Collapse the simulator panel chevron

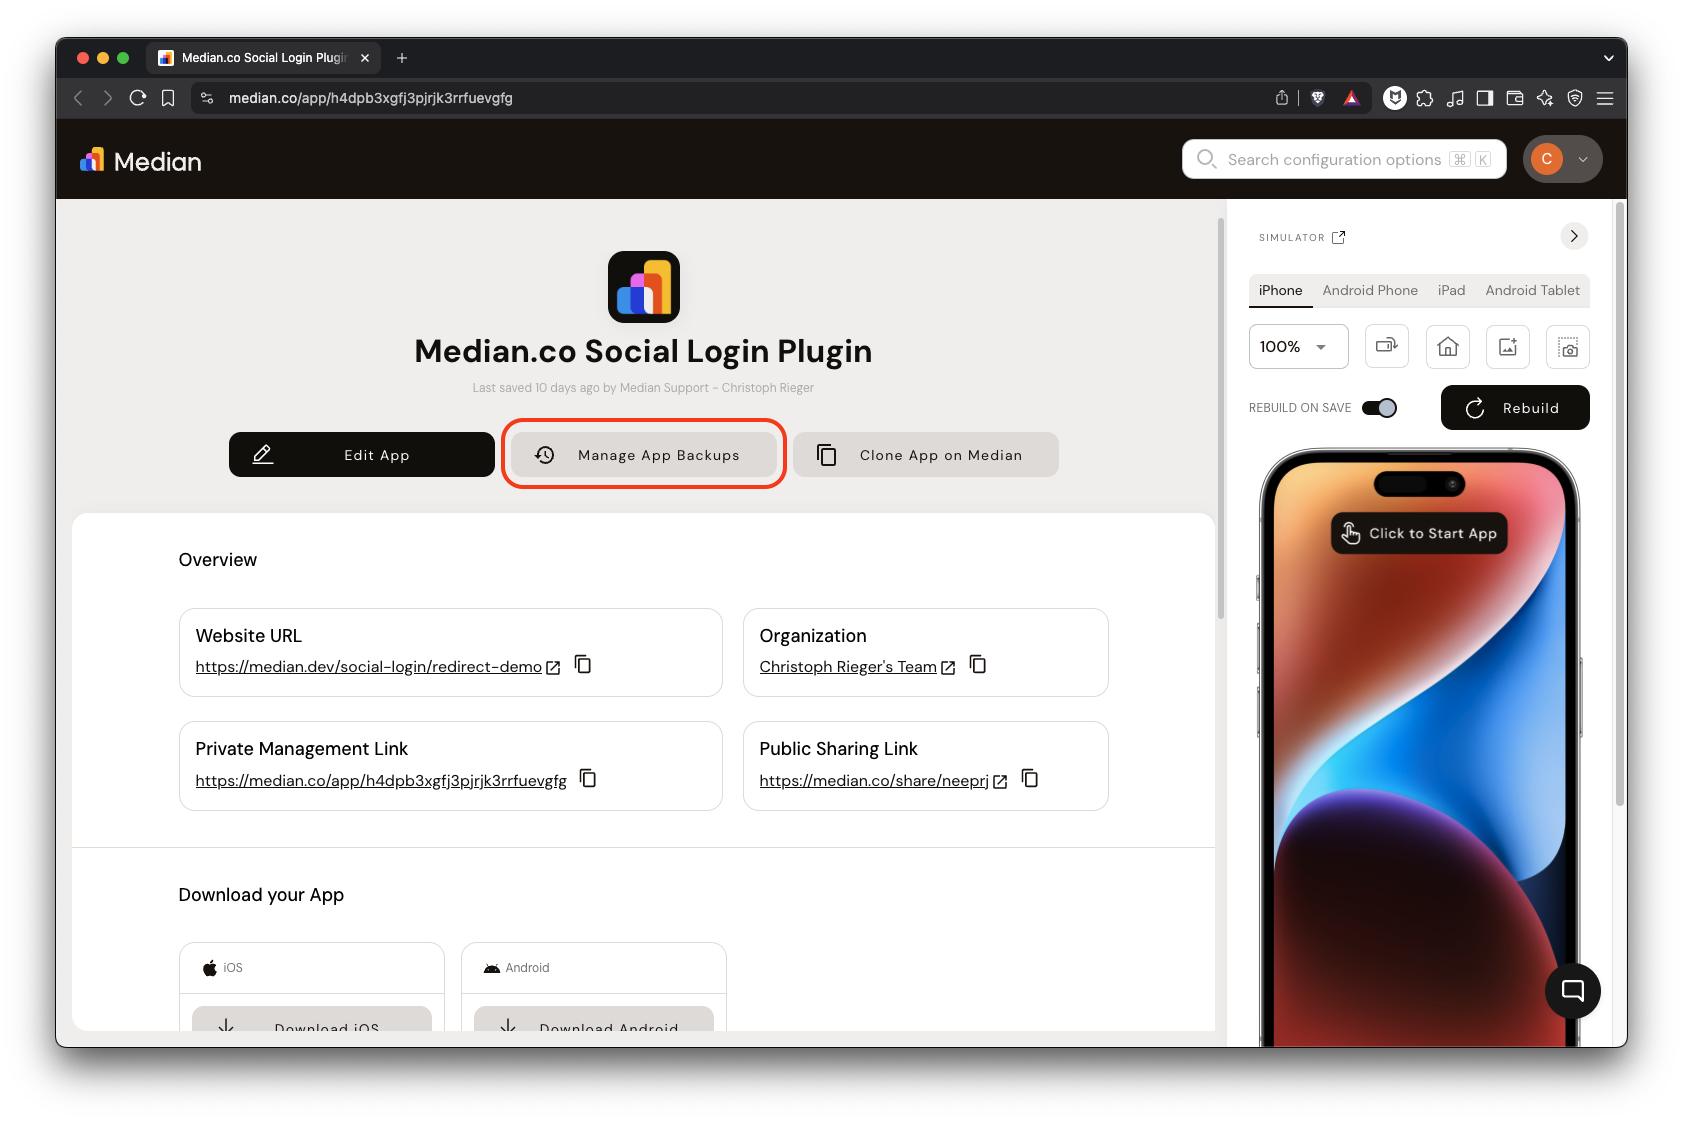(x=1574, y=236)
